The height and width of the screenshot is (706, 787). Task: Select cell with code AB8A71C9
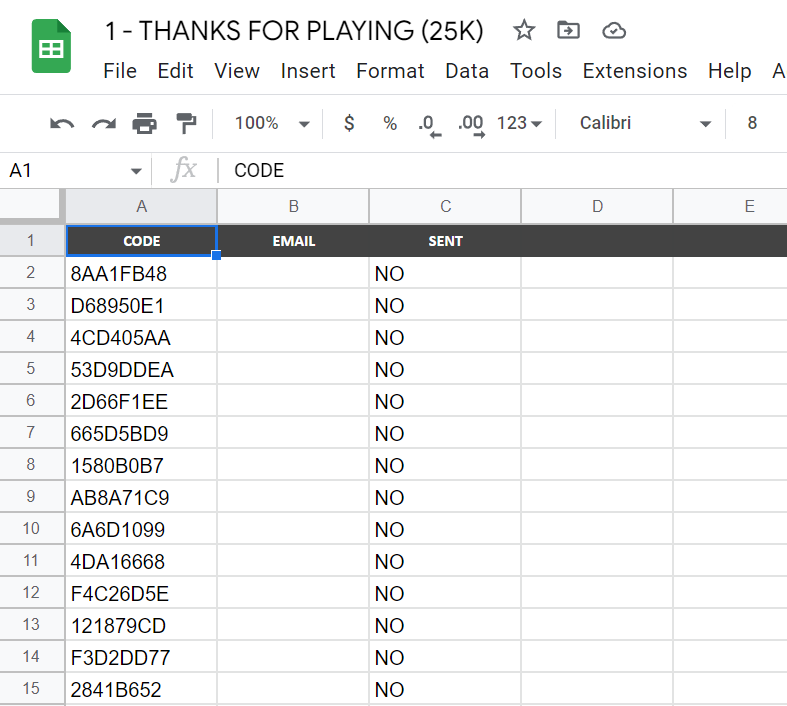point(142,497)
